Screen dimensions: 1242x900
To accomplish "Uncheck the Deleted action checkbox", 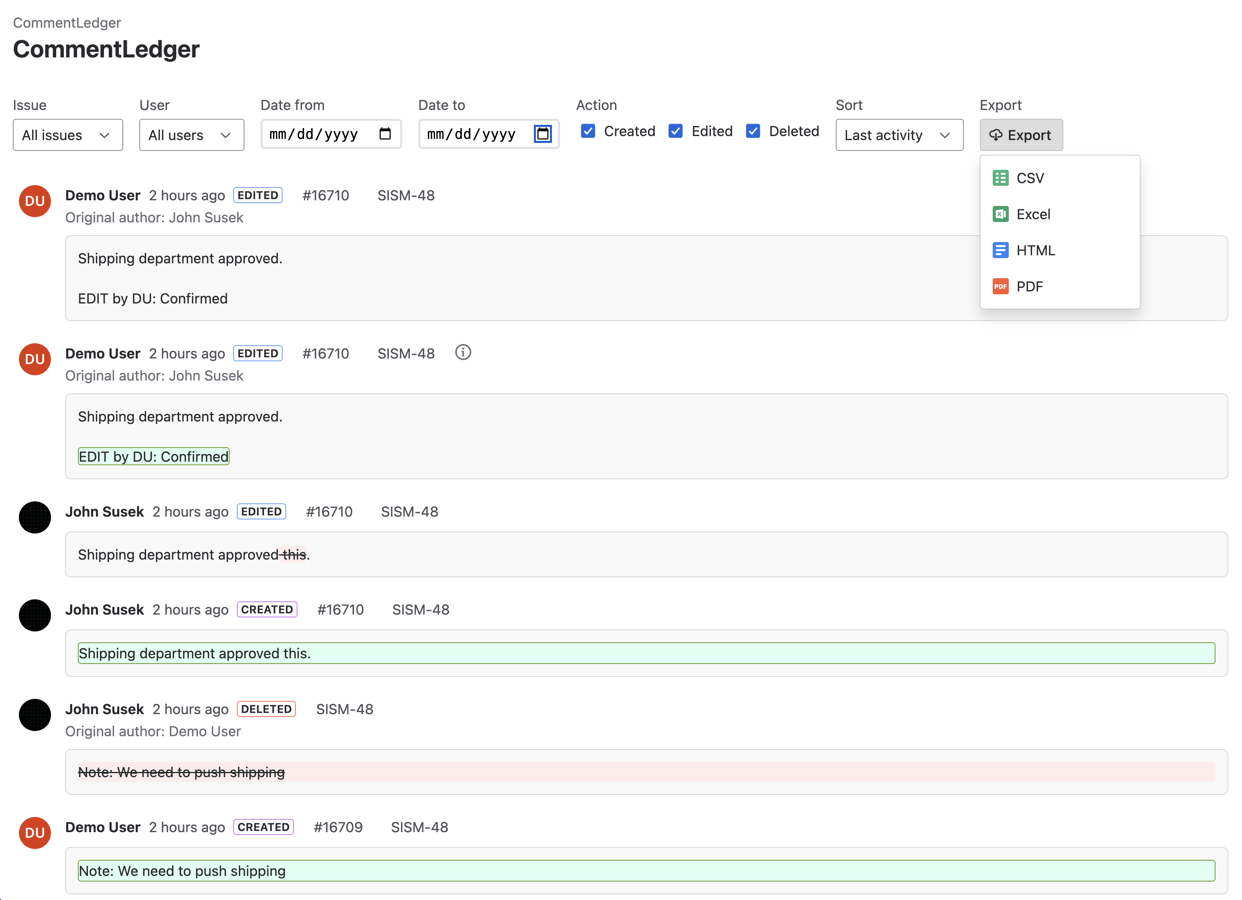I will pyautogui.click(x=753, y=131).
